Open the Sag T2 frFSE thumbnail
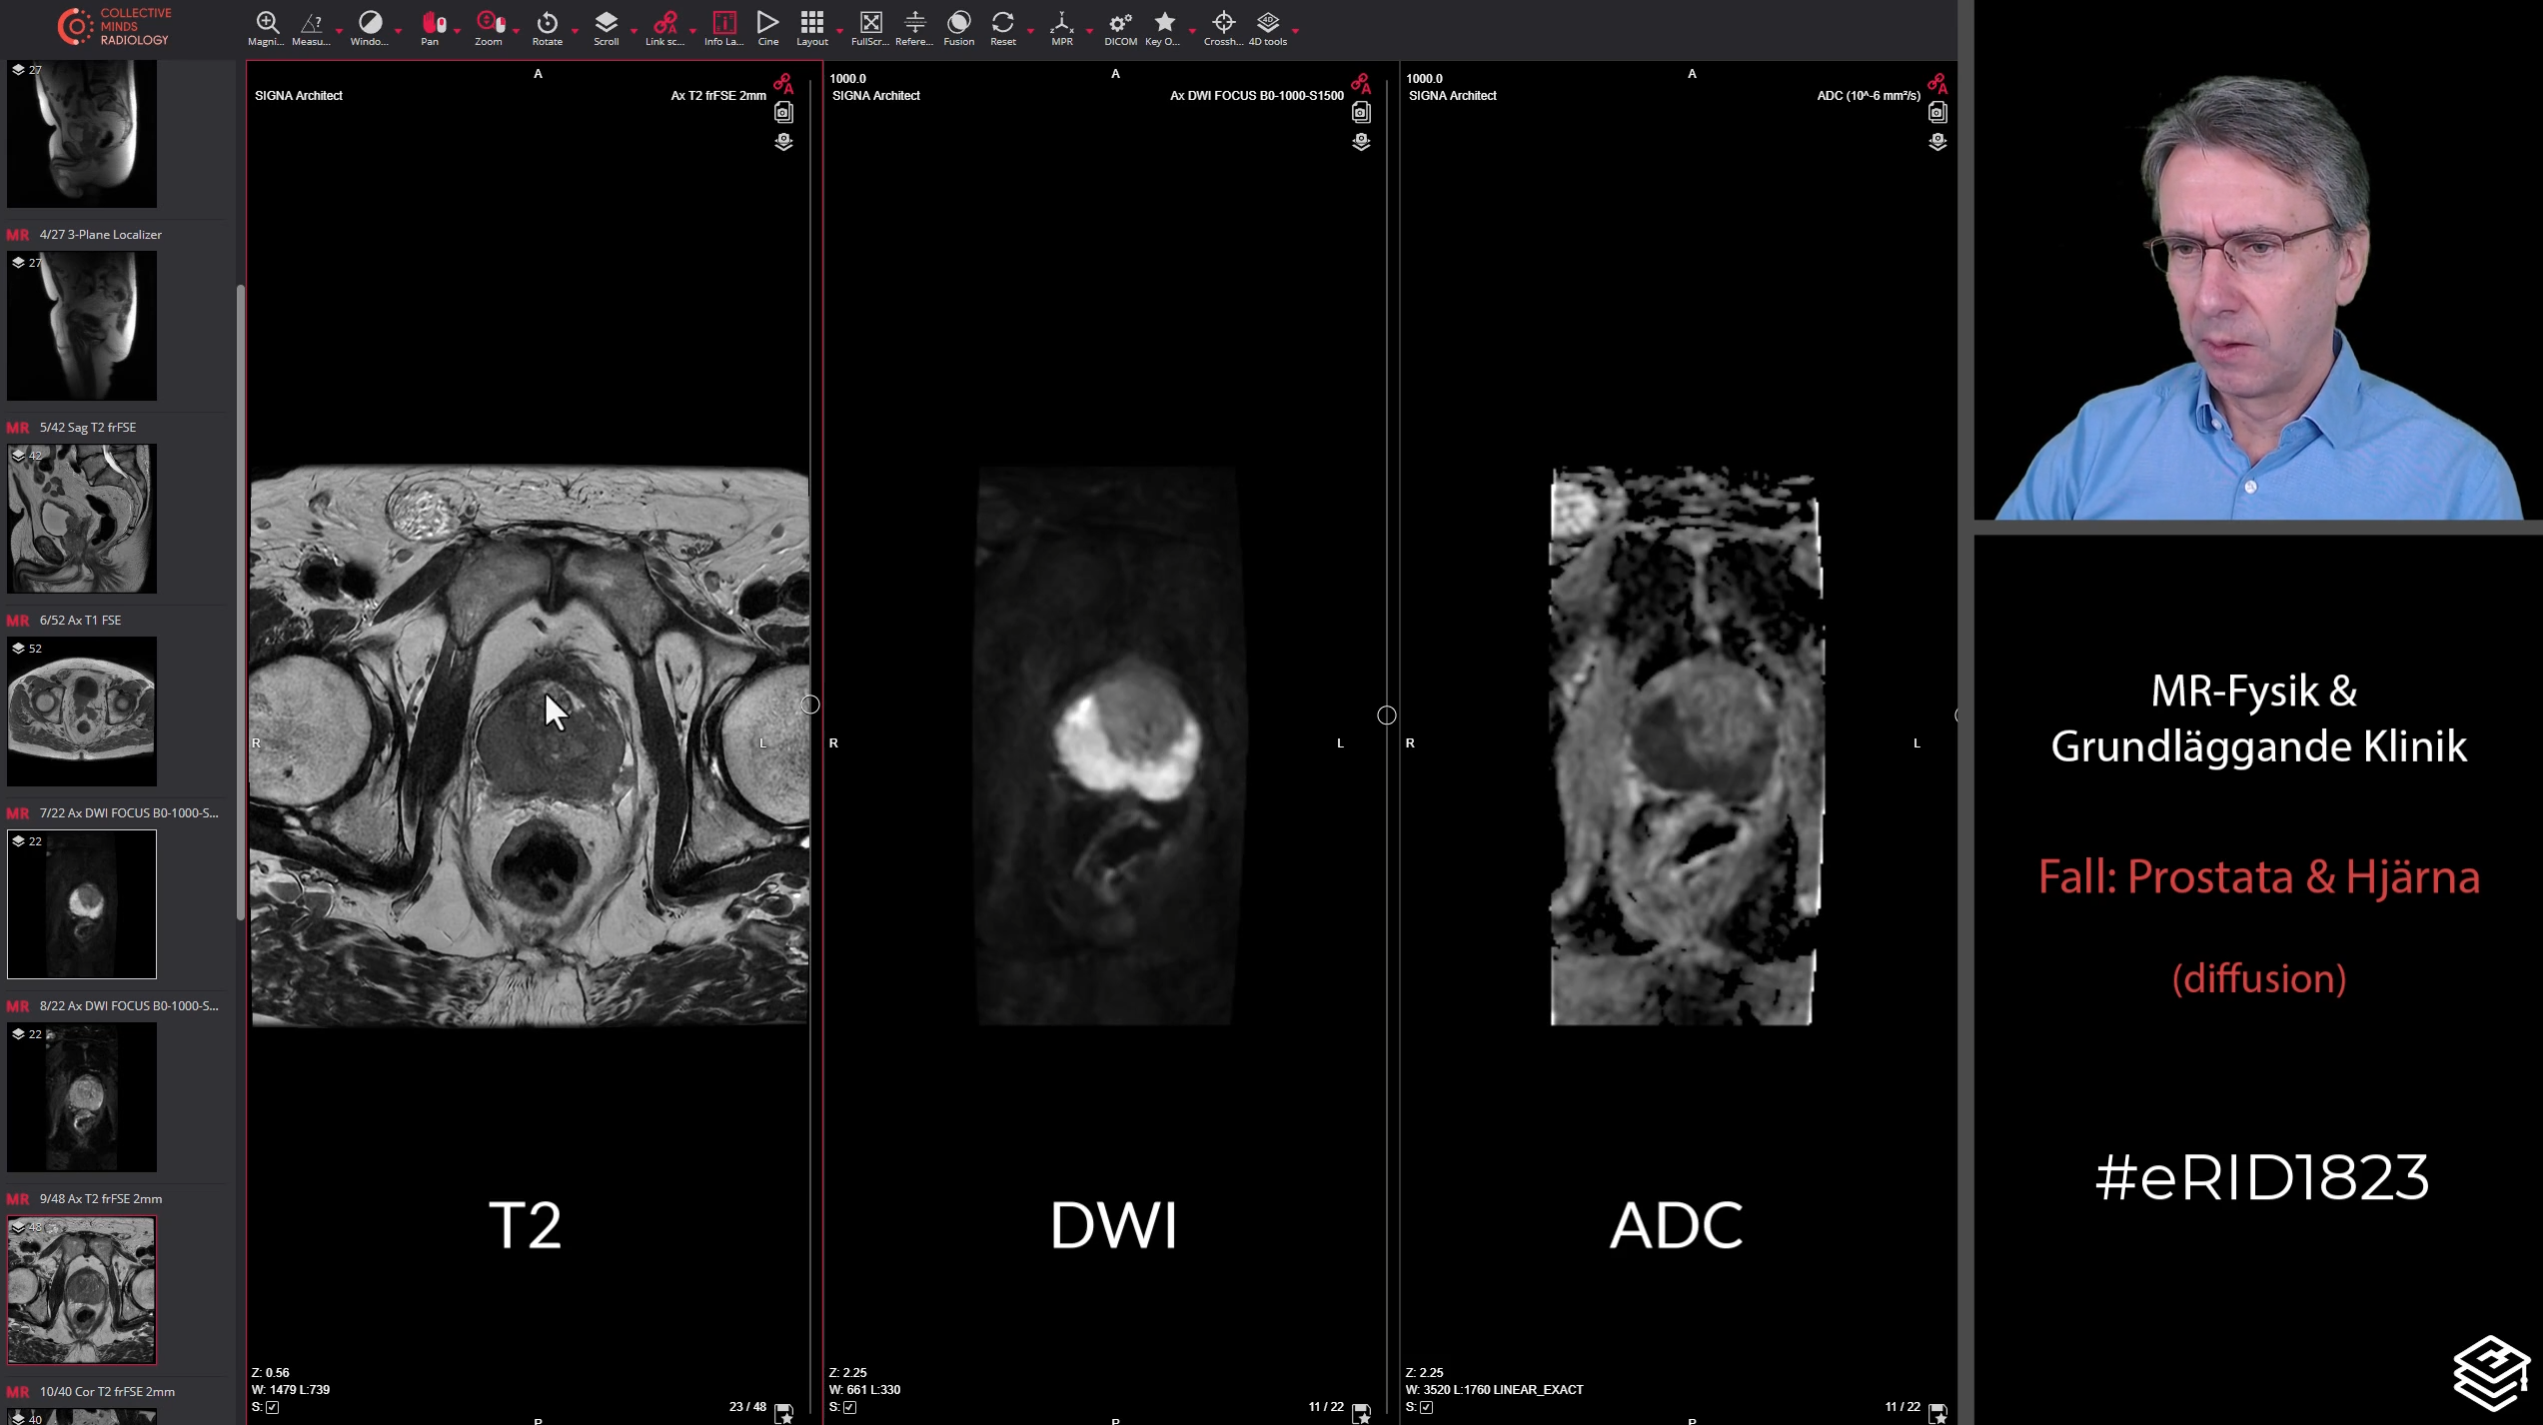2543x1425 pixels. 82,518
